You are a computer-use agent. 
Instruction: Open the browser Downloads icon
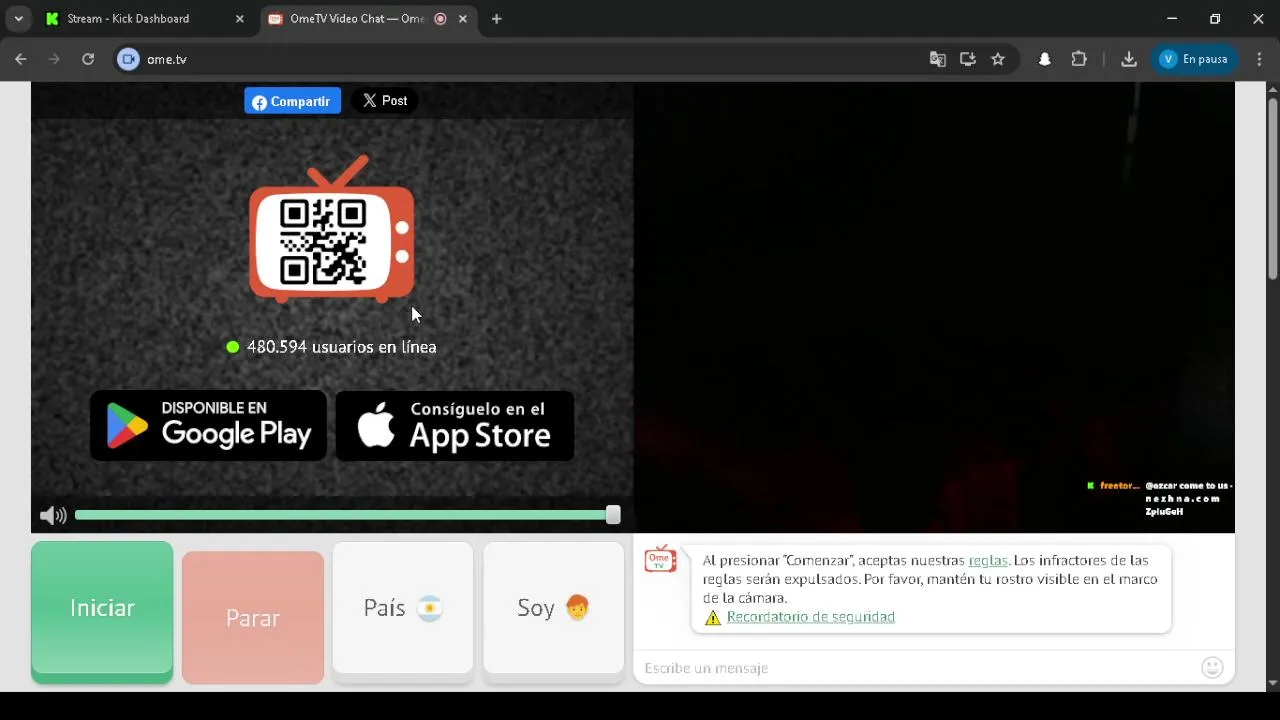[1129, 59]
